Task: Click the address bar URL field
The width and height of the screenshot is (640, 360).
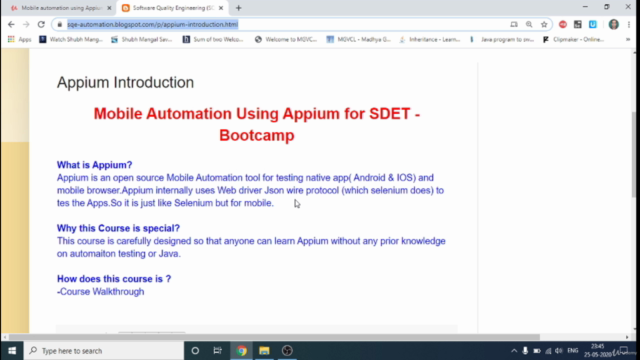Action: tap(286, 24)
